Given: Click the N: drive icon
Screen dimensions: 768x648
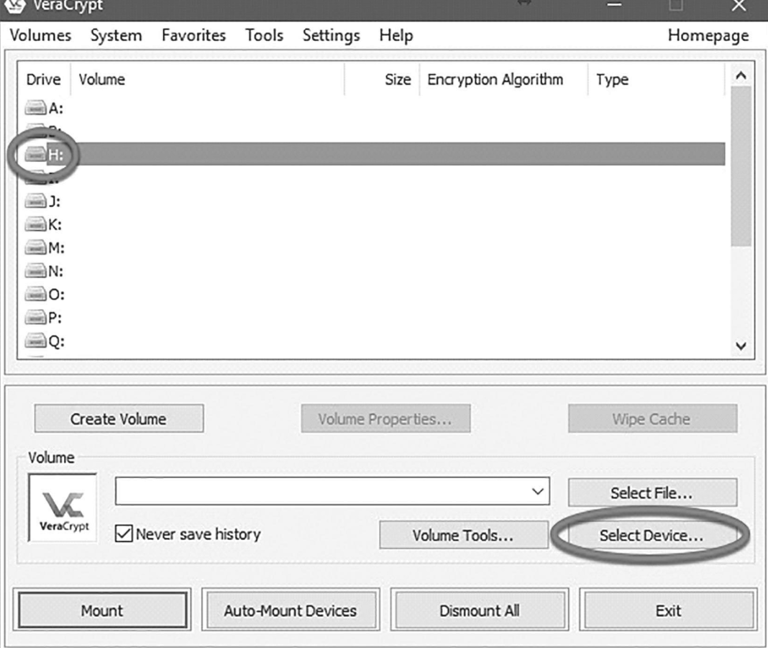Looking at the screenshot, I should [35, 271].
